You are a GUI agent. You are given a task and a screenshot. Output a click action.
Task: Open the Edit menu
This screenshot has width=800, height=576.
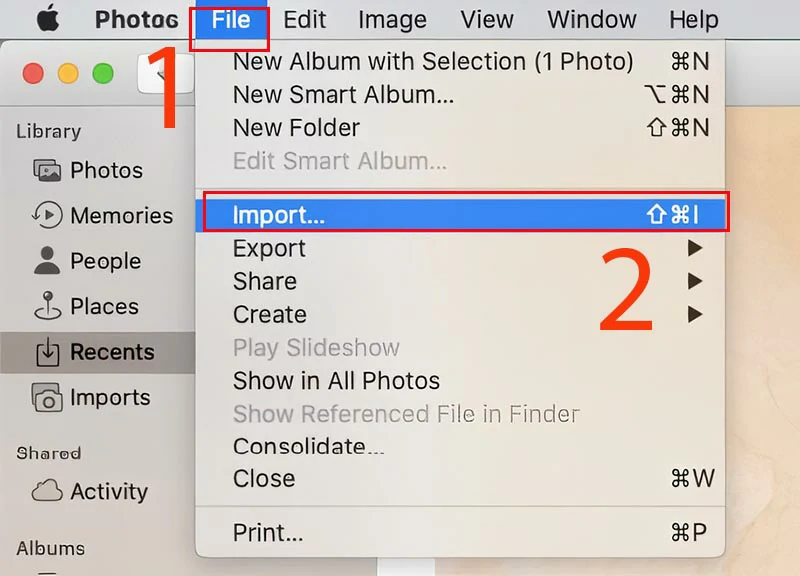coord(305,19)
